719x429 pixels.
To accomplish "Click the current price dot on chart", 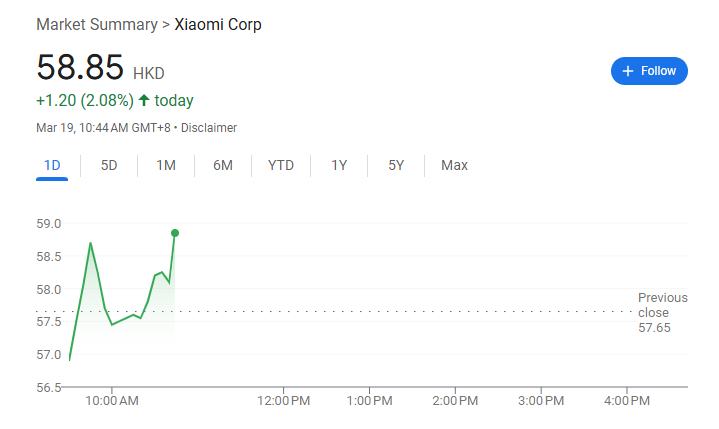I will point(175,233).
